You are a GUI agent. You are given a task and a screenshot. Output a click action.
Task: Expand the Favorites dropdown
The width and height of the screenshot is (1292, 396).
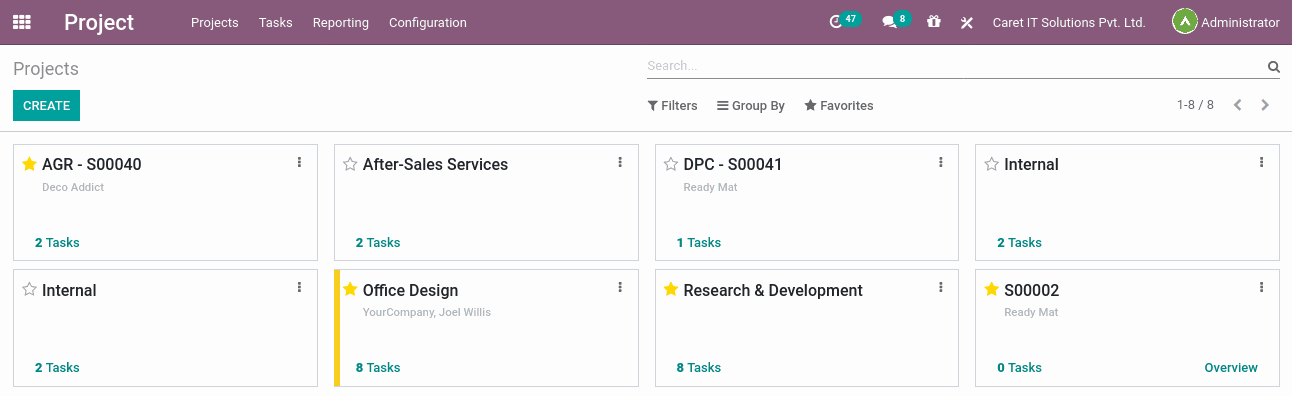click(839, 105)
